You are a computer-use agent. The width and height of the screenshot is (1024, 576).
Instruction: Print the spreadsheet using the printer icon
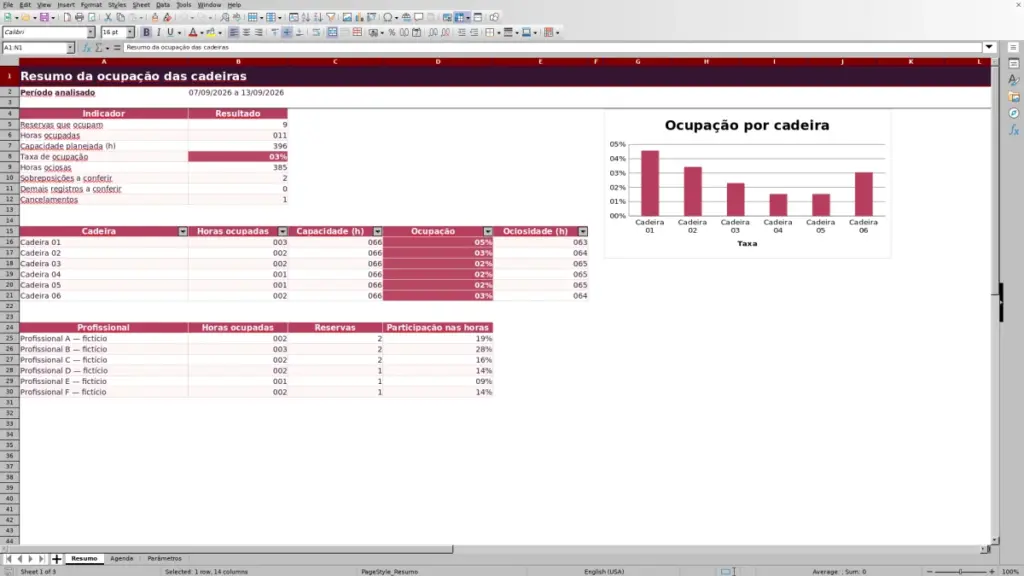tap(79, 17)
